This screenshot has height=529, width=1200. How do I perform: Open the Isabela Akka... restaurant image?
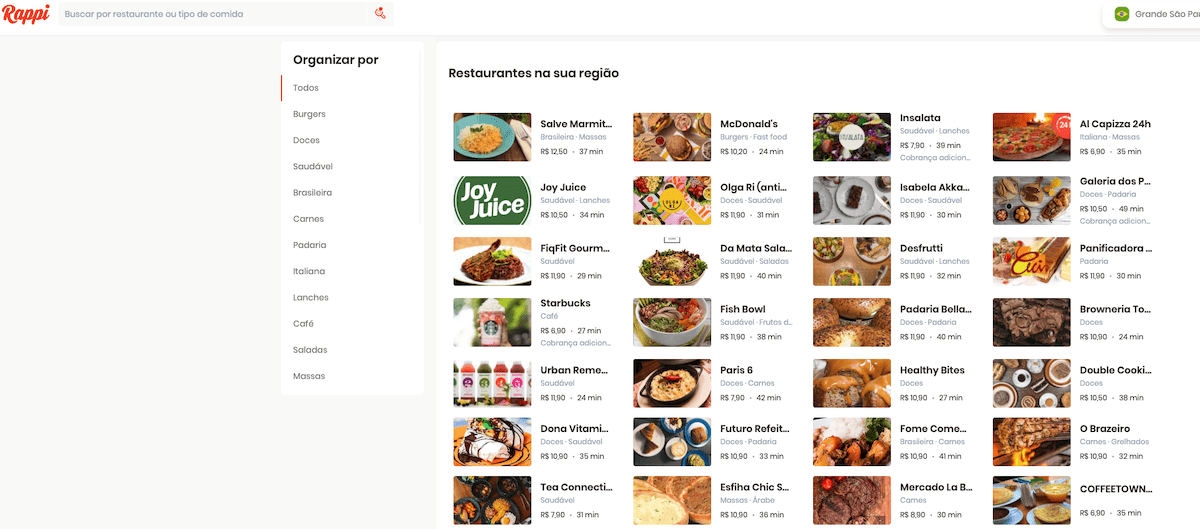[852, 200]
